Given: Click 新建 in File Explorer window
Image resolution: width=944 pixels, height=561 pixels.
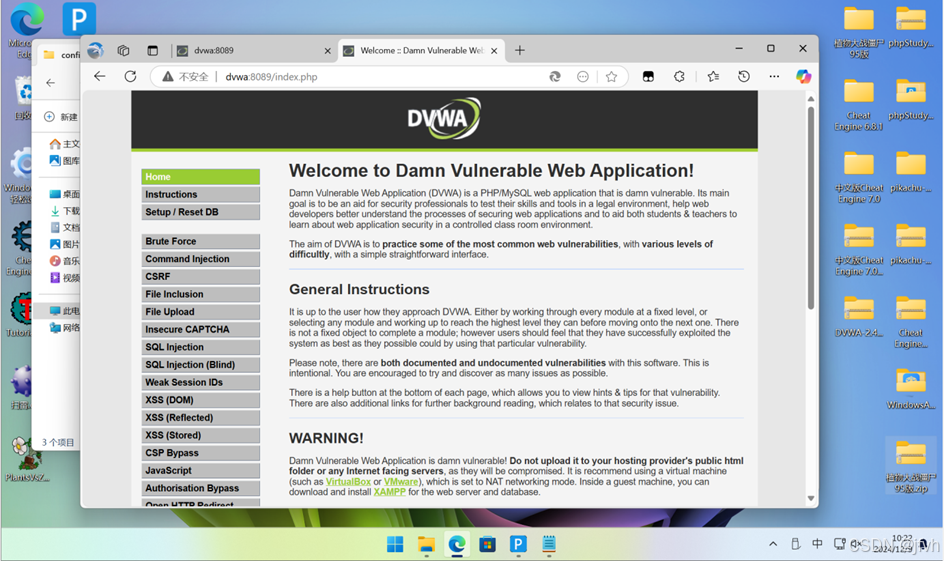Looking at the screenshot, I should [x=61, y=117].
